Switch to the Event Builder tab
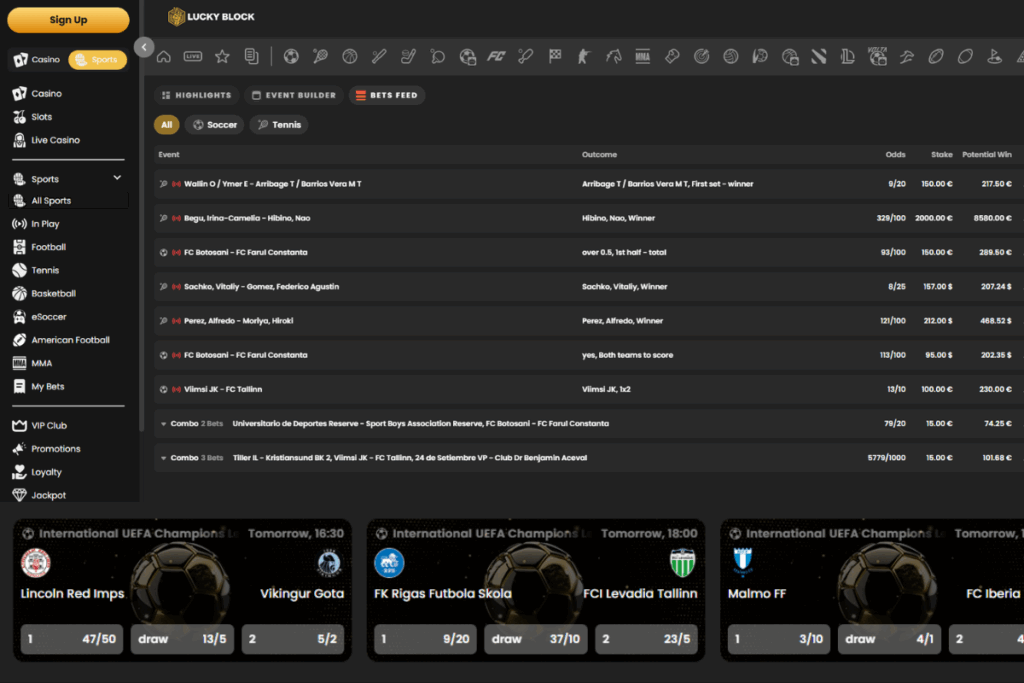This screenshot has width=1024, height=683. tap(293, 96)
